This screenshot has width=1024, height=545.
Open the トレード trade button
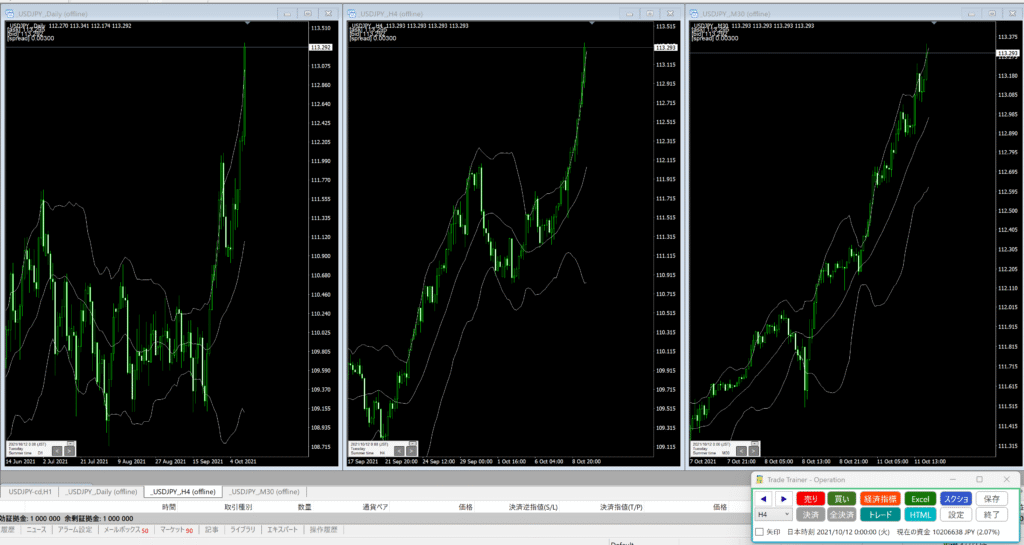tap(880, 514)
